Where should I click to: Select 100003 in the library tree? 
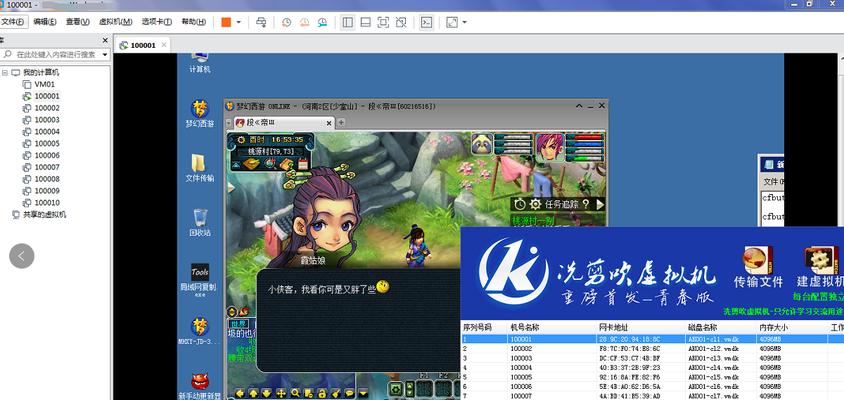(47, 120)
